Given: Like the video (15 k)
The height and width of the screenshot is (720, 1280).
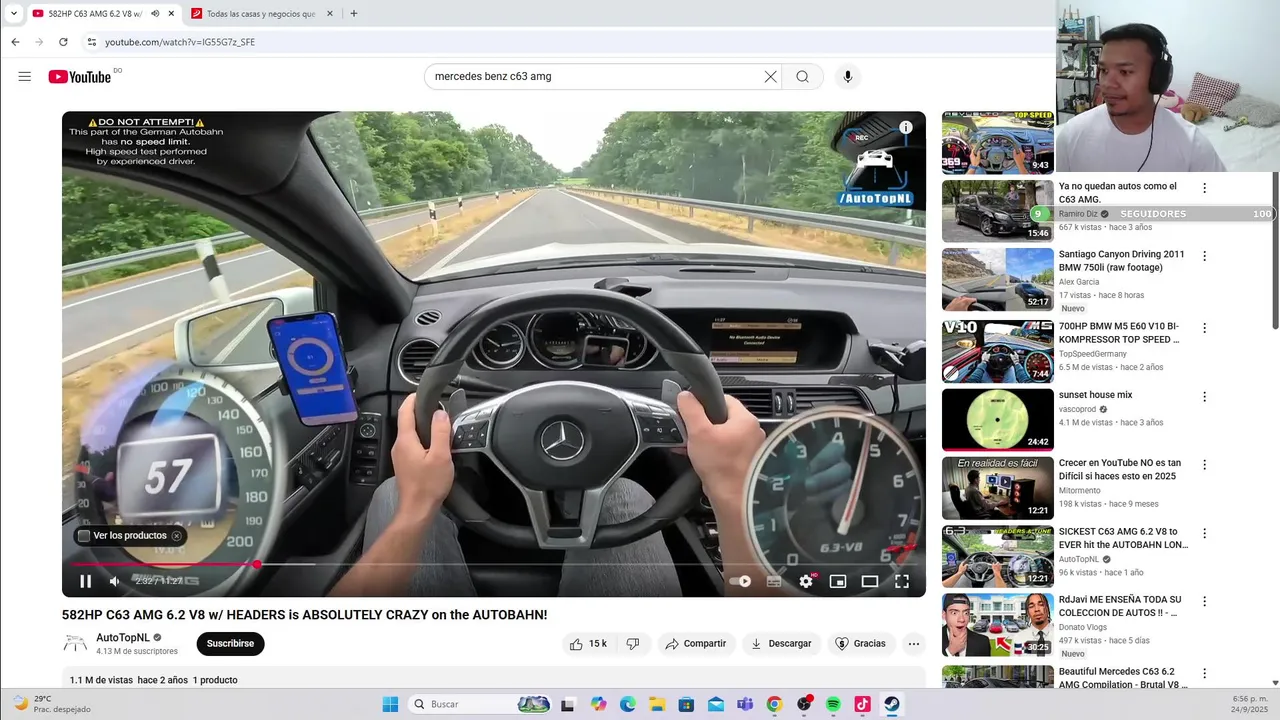Looking at the screenshot, I should tap(589, 644).
